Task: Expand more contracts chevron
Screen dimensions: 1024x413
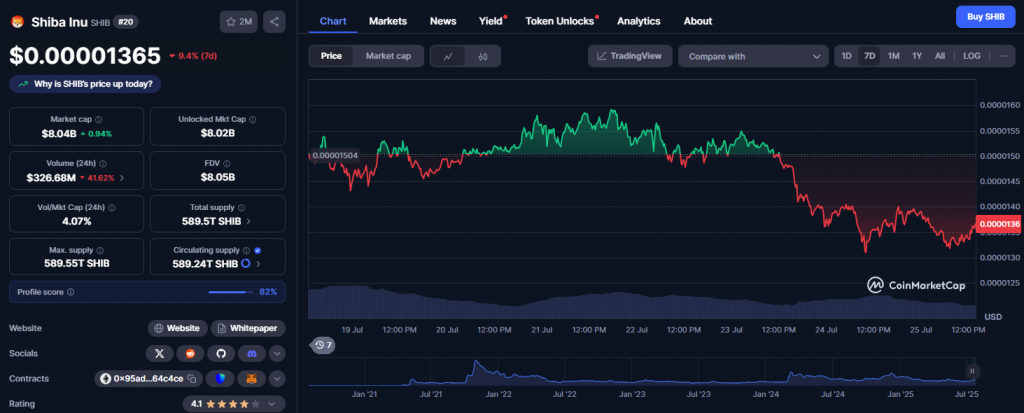Action: point(277,378)
